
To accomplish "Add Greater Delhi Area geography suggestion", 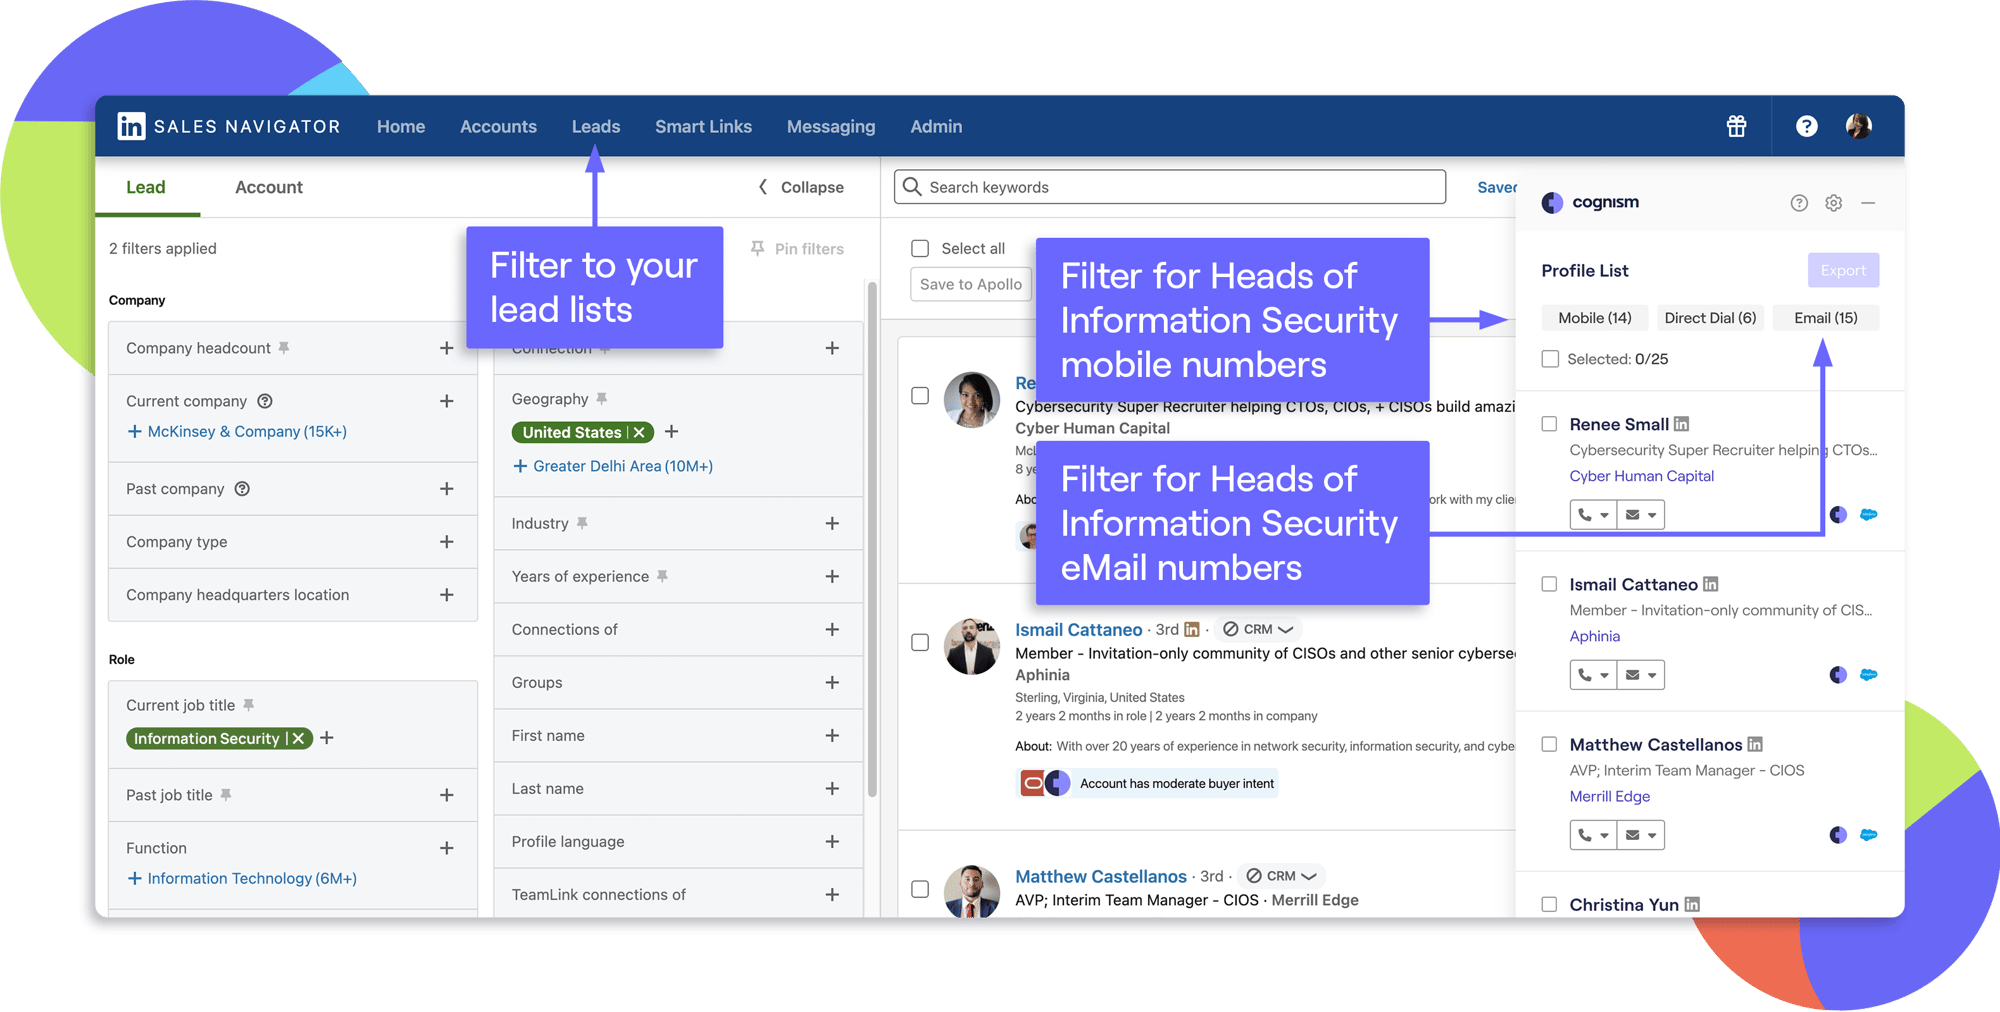I will point(613,466).
